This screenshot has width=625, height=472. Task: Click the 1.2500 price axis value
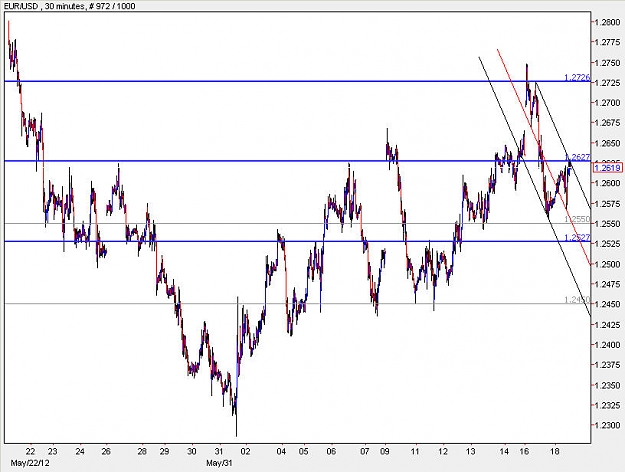tap(607, 264)
